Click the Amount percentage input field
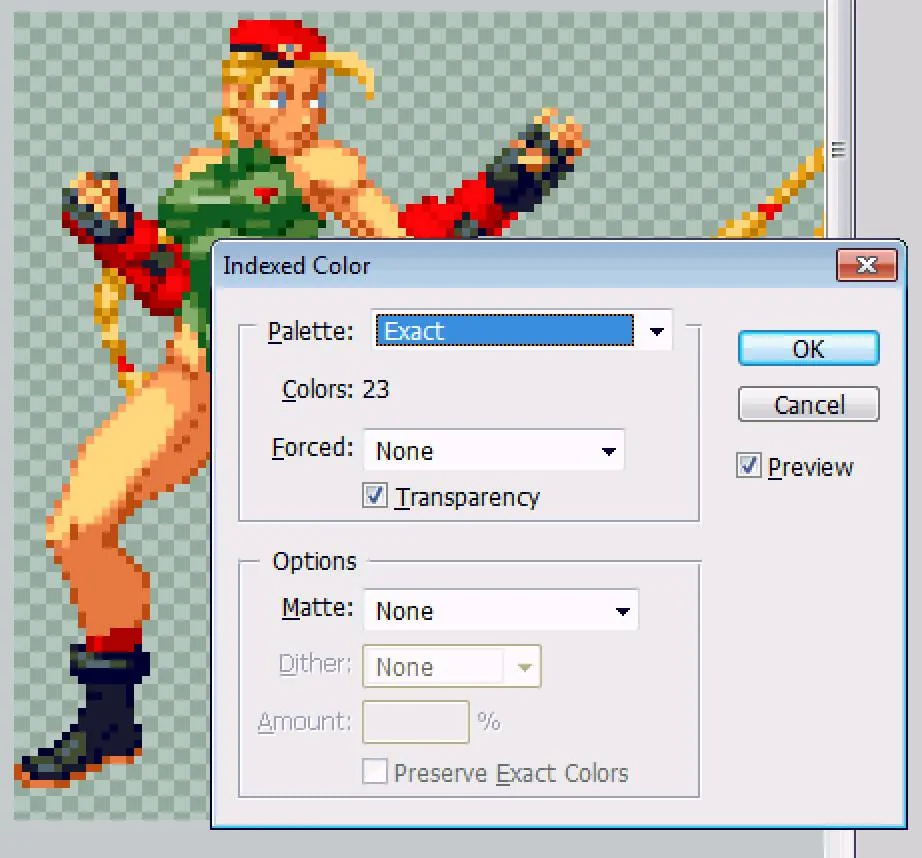 416,722
